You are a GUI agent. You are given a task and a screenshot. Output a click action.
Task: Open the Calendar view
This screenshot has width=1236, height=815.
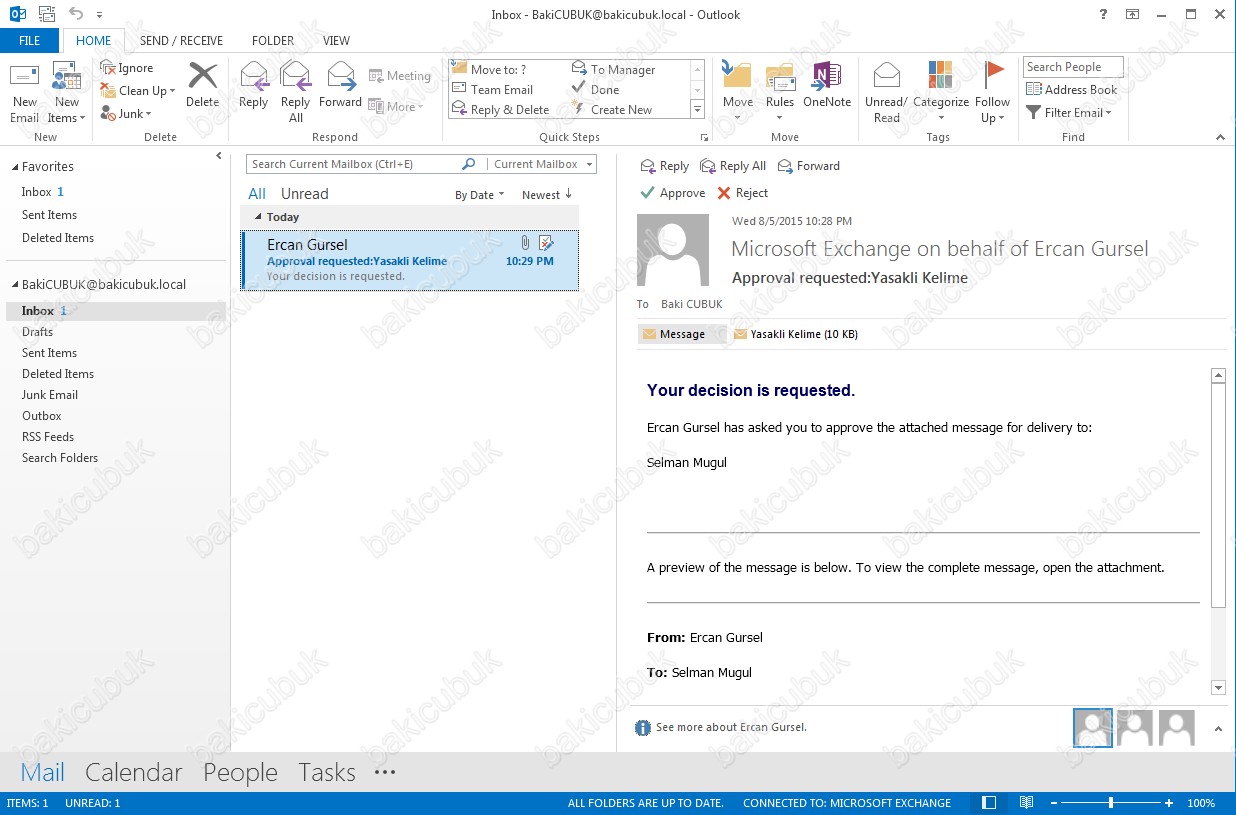click(x=134, y=772)
